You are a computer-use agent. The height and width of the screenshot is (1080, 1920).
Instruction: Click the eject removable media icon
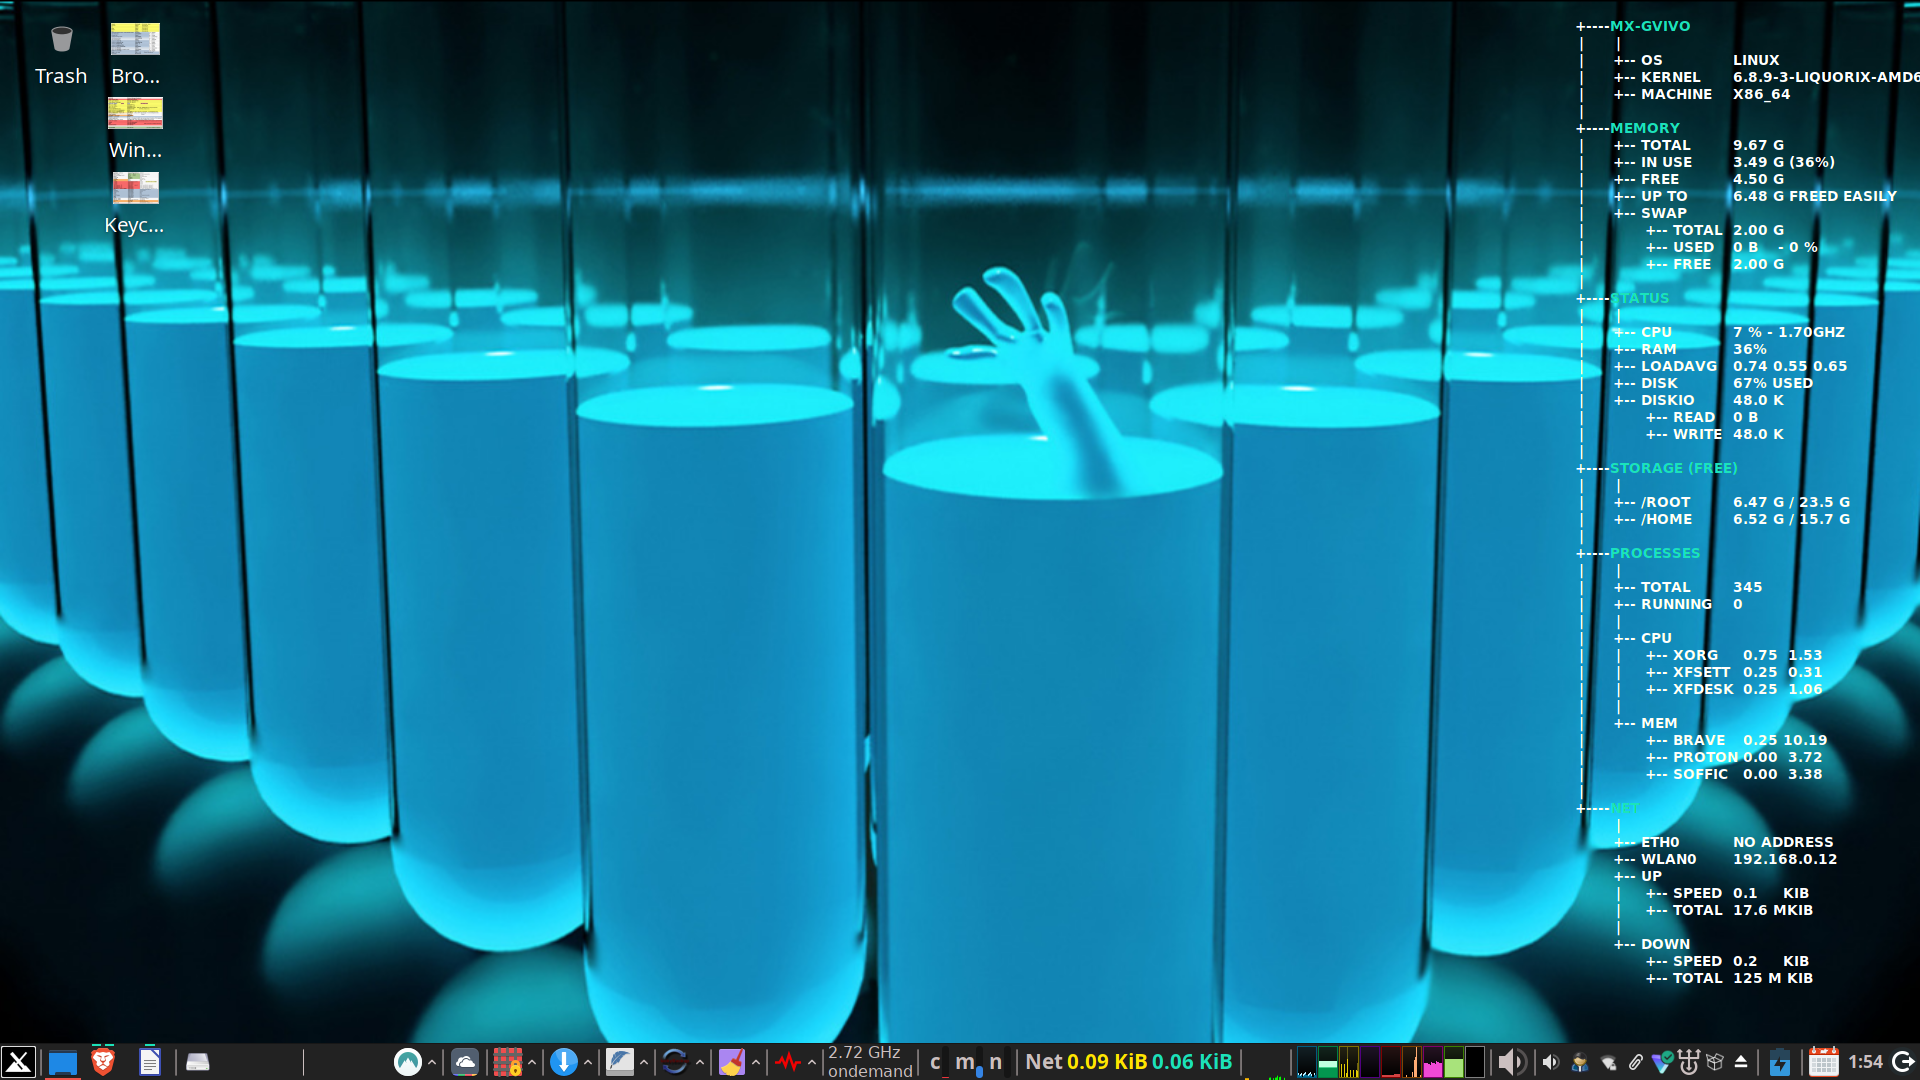coord(1741,1062)
